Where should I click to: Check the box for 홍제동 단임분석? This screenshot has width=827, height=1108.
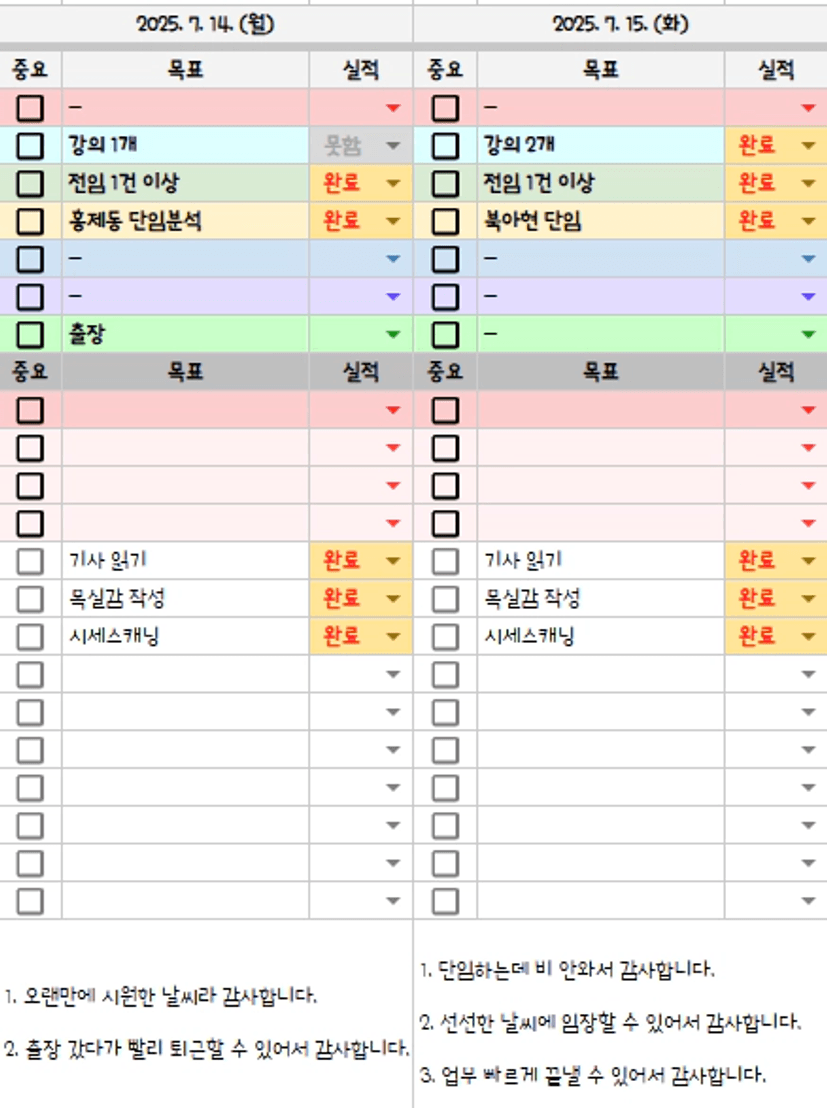tap(30, 221)
